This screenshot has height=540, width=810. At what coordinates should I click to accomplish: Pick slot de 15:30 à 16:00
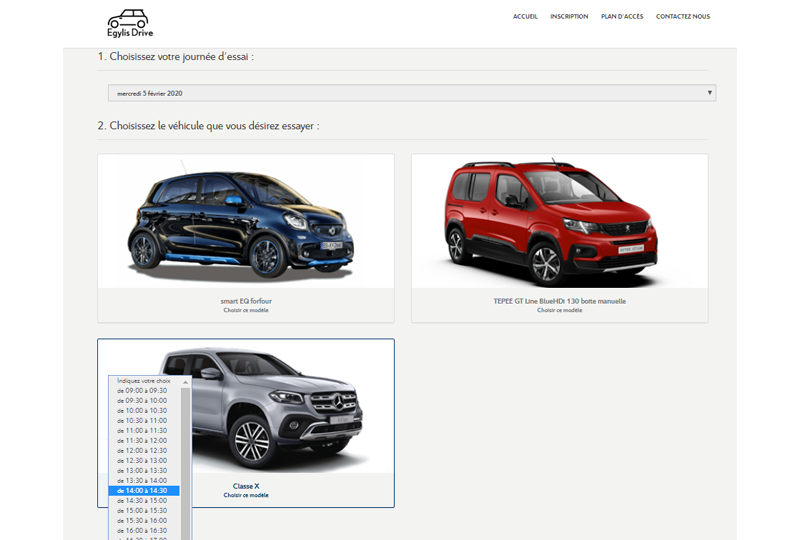coord(144,520)
